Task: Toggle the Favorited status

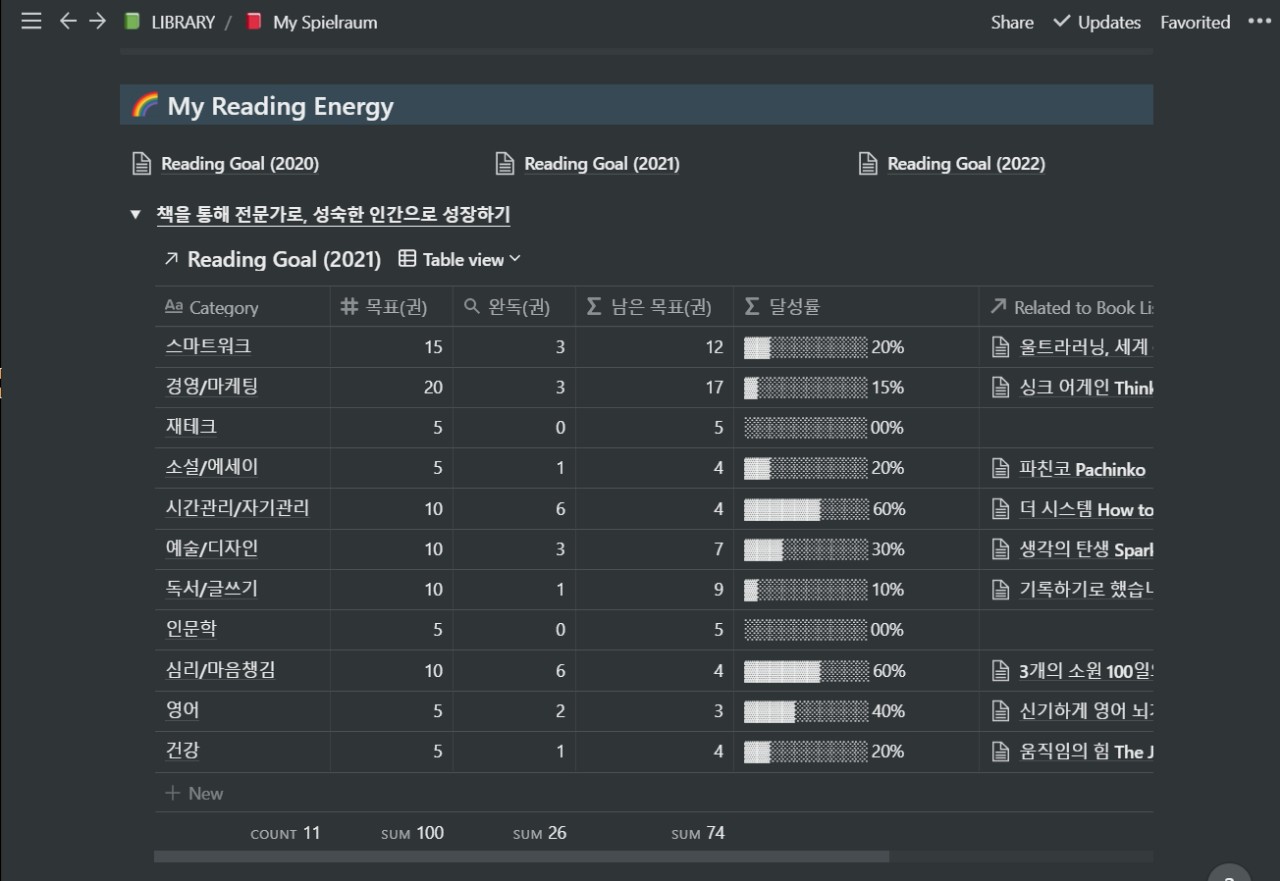Action: click(1195, 22)
